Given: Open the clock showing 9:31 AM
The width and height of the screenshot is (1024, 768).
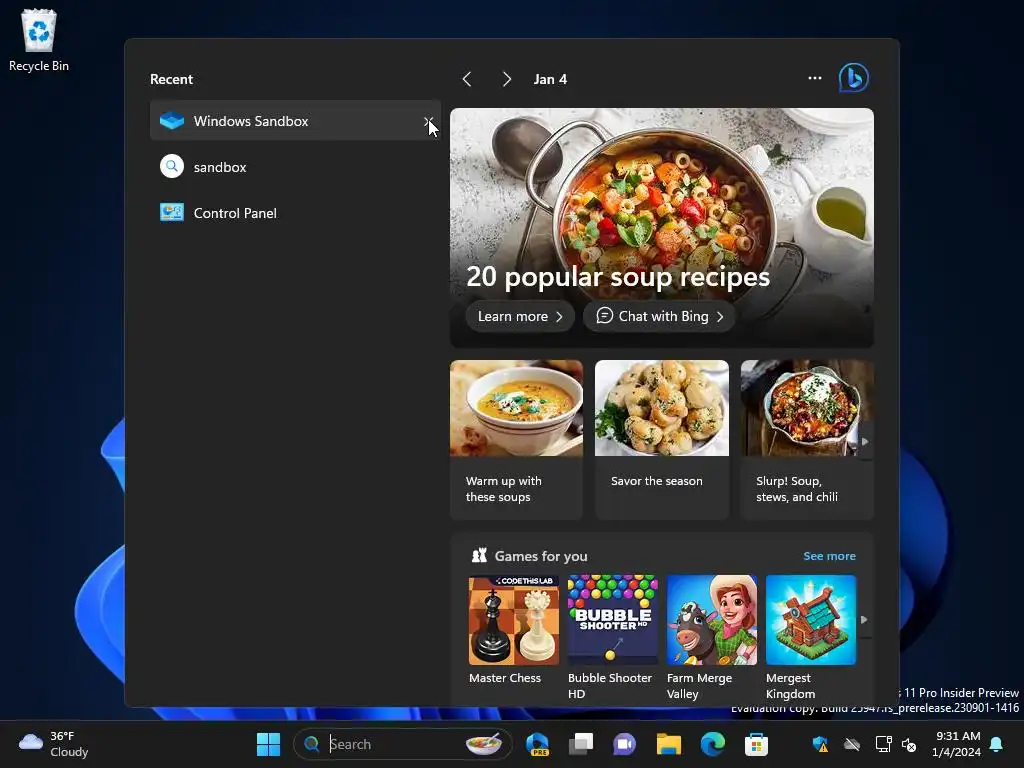Looking at the screenshot, I should click(957, 744).
